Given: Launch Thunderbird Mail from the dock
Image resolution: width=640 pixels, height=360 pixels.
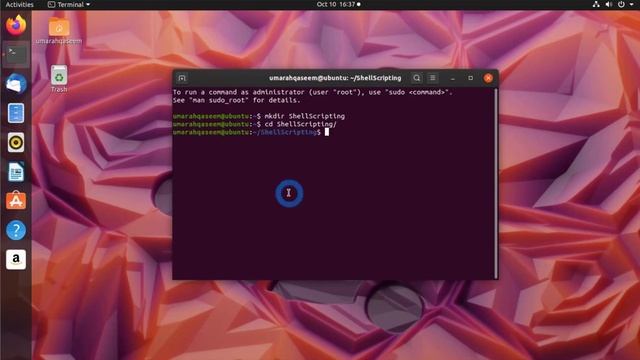Looking at the screenshot, I should pos(16,83).
